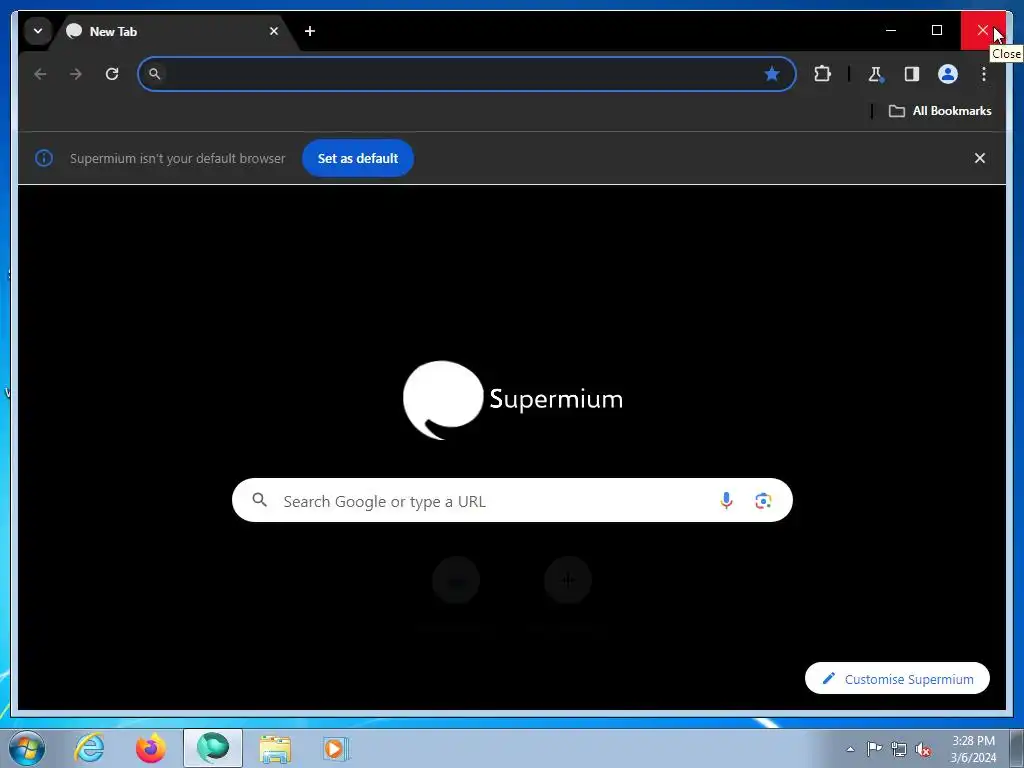This screenshot has height=768, width=1024.
Task: Click the address bar search icon
Action: (x=155, y=74)
